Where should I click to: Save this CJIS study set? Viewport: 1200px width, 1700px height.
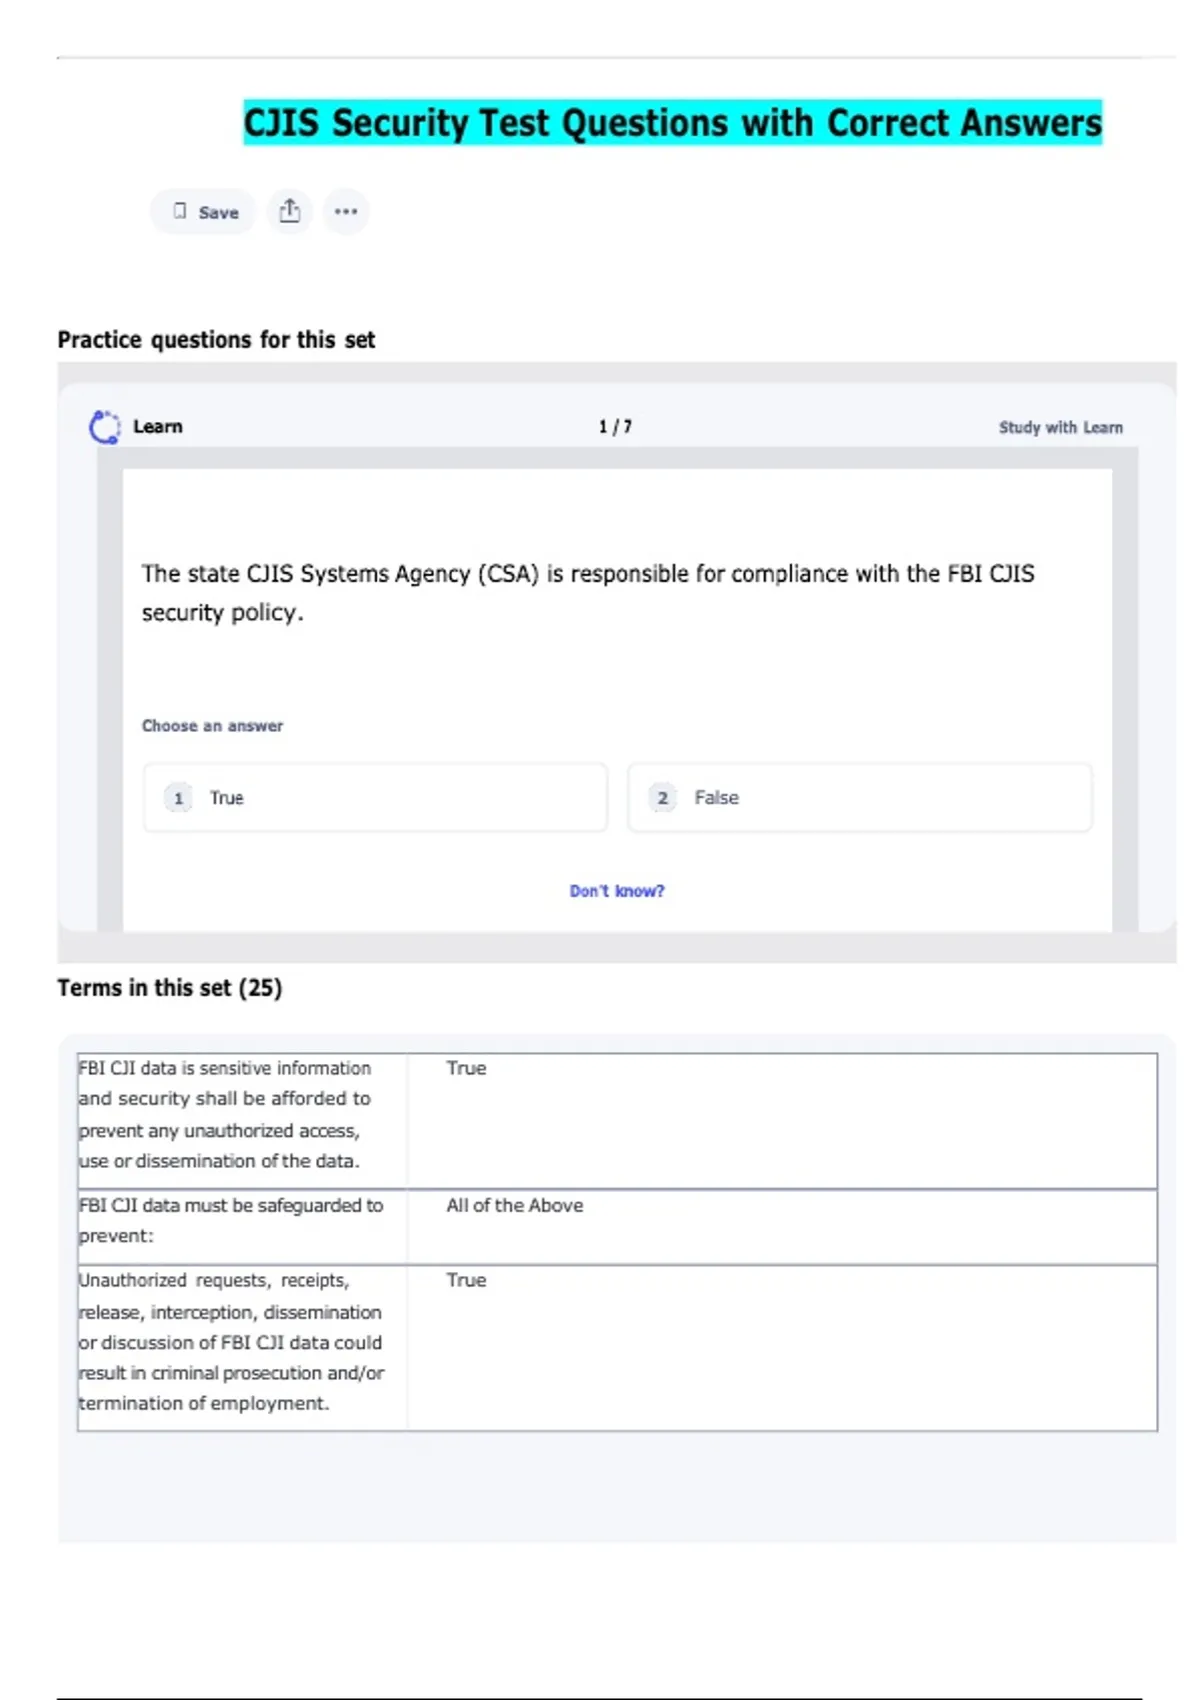click(x=205, y=212)
